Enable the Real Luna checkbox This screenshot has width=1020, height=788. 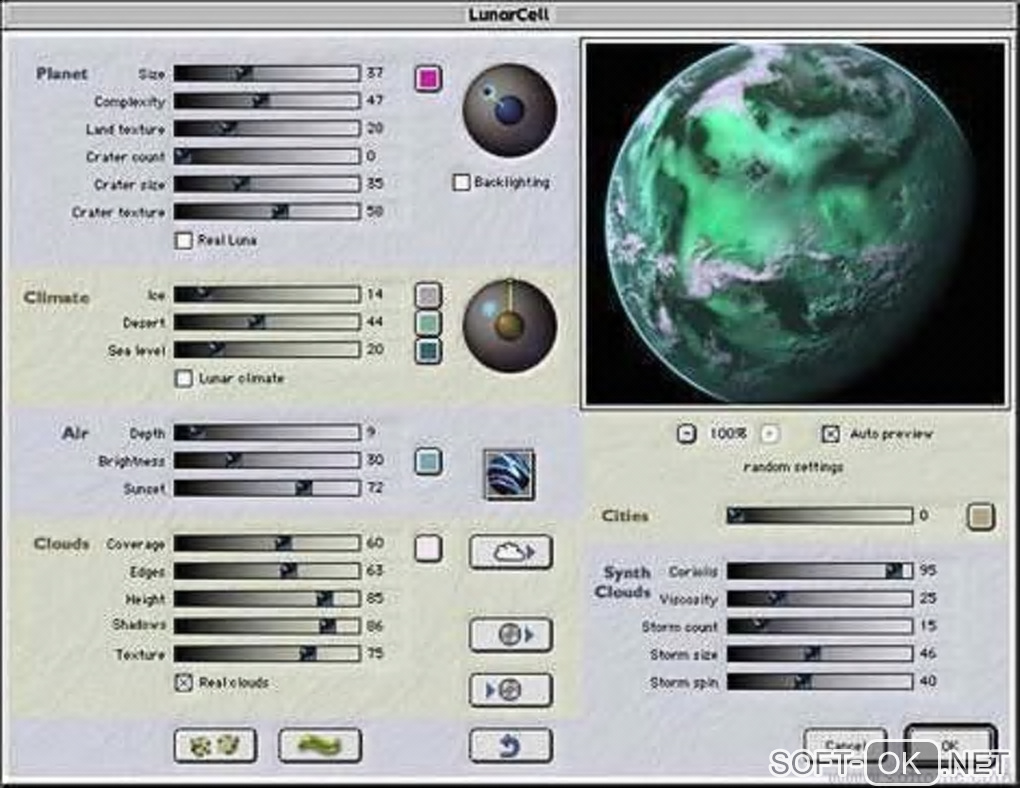click(183, 240)
